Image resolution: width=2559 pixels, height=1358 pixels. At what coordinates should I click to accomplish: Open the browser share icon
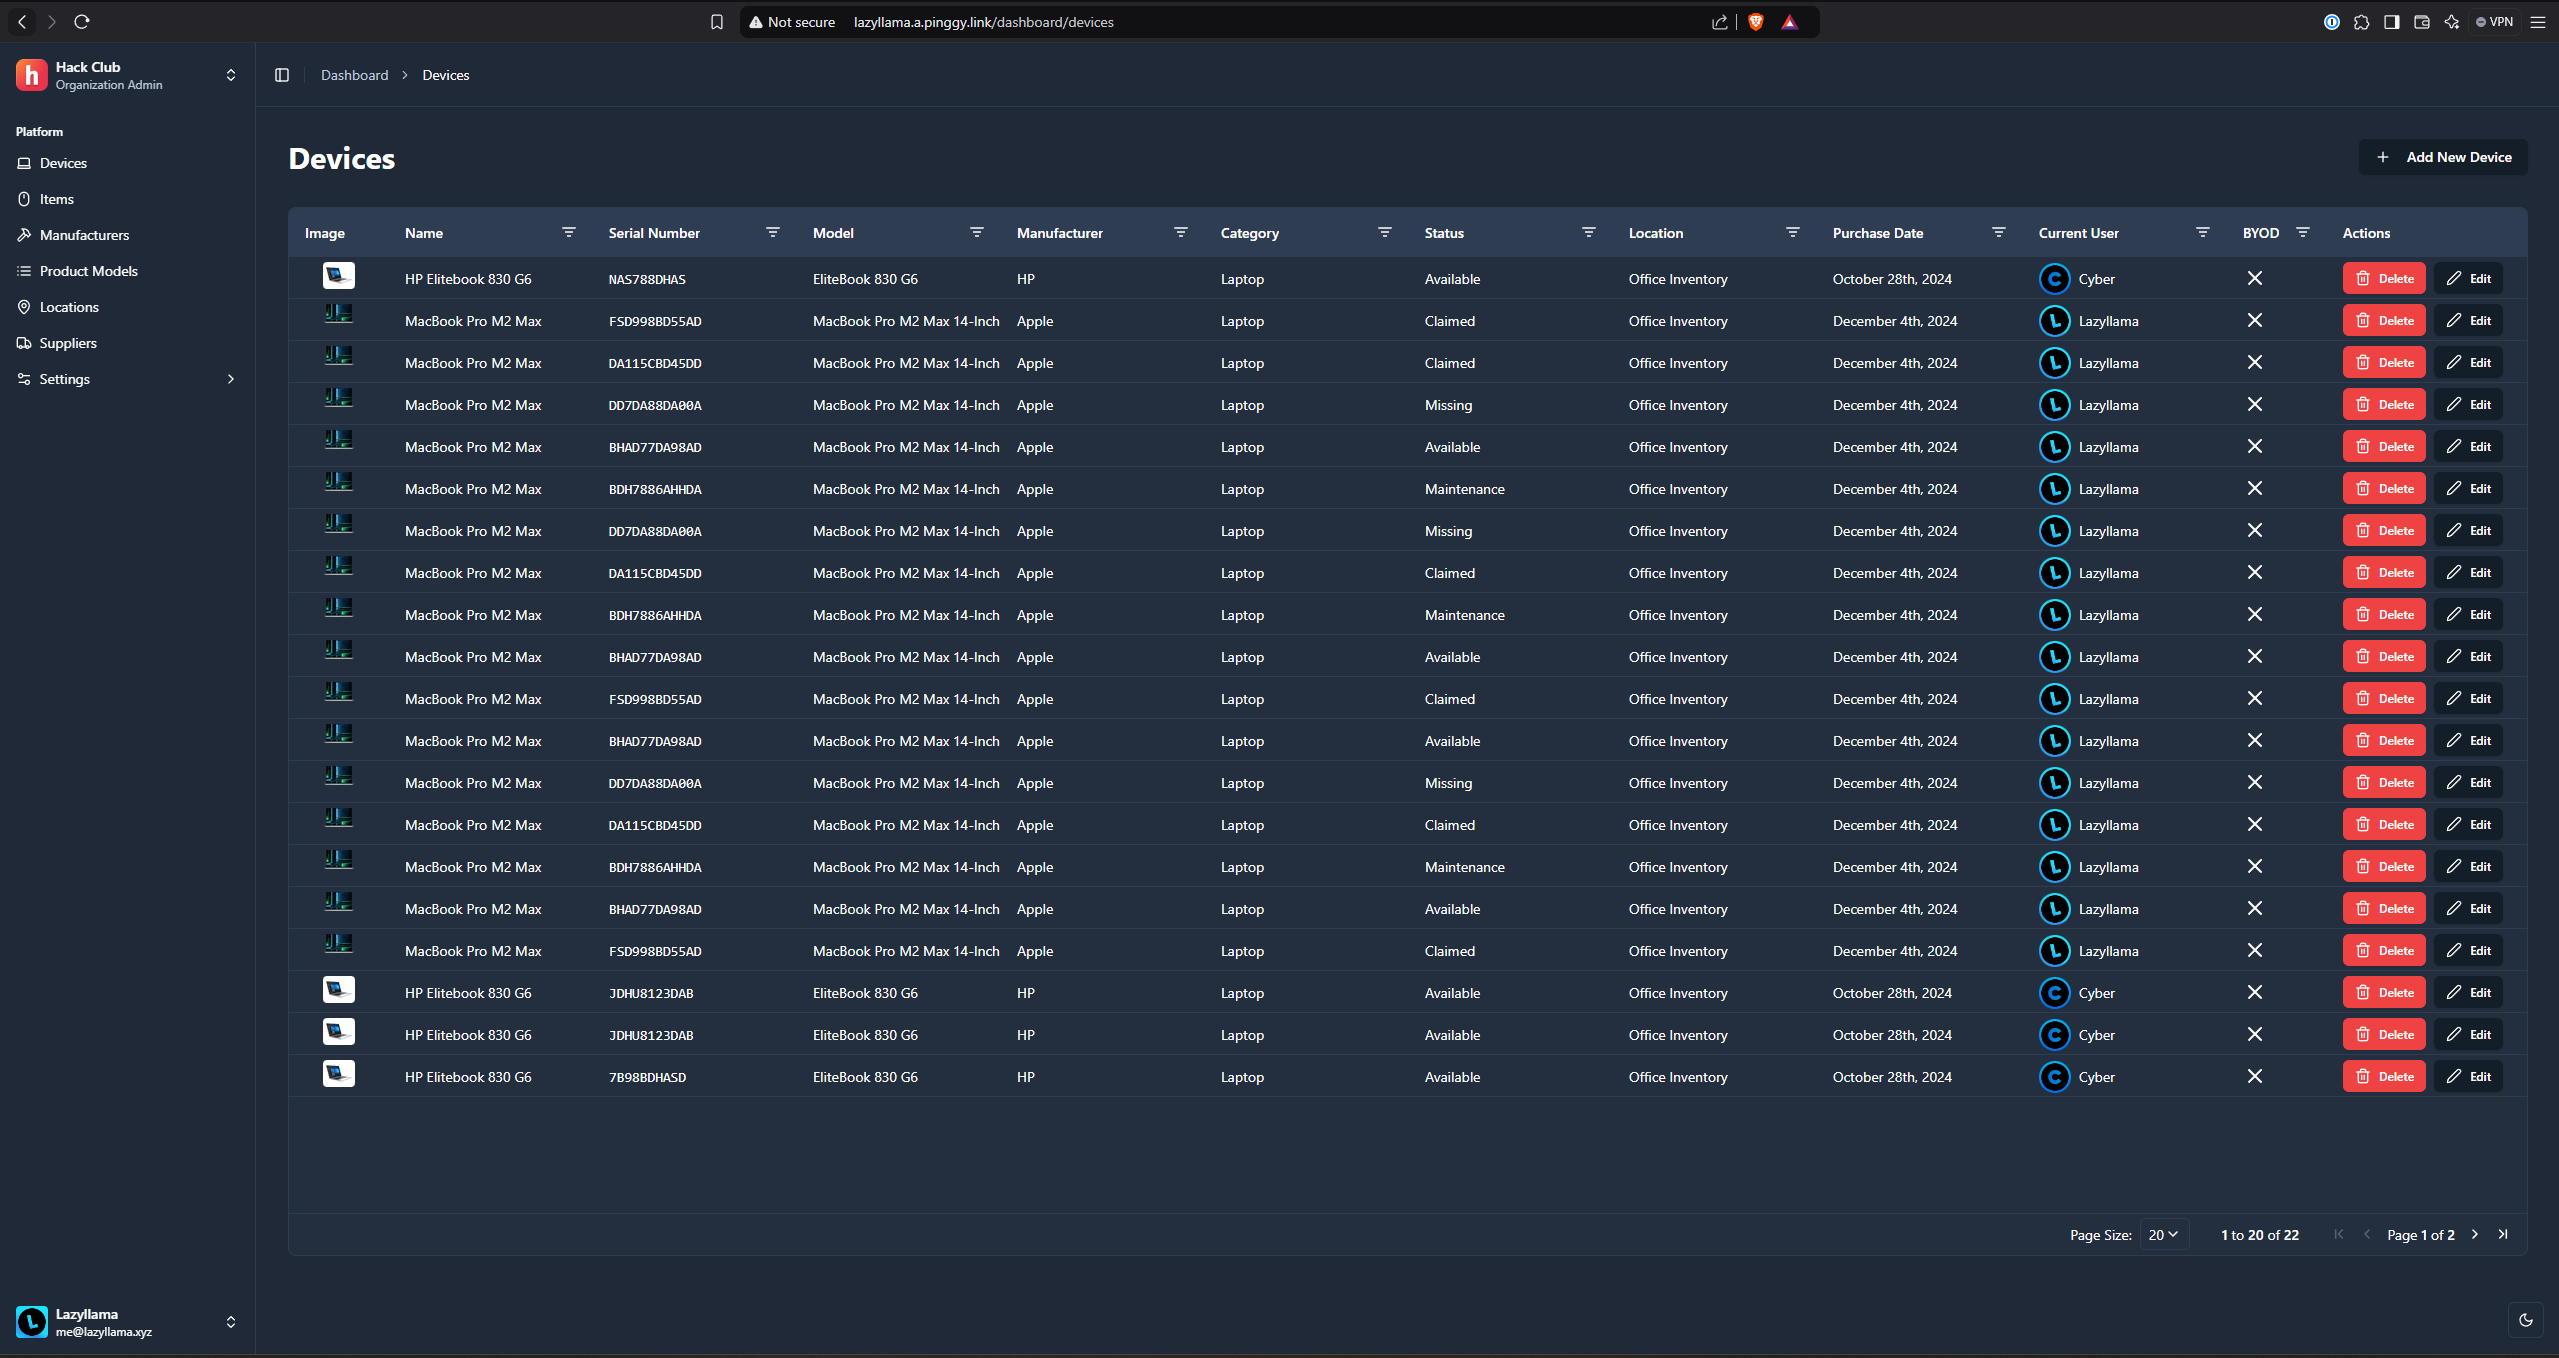coord(1720,22)
